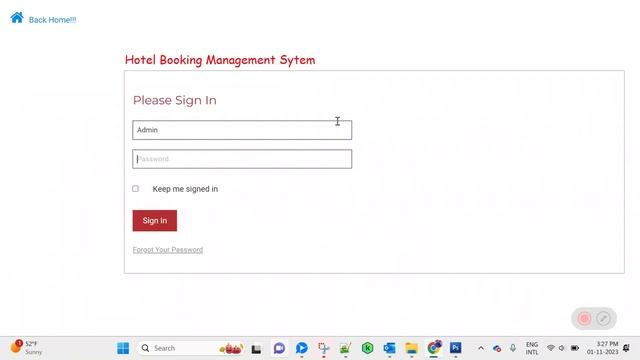Check the Keep me signed in box
Viewport: 640px width, 360px height.
136,189
